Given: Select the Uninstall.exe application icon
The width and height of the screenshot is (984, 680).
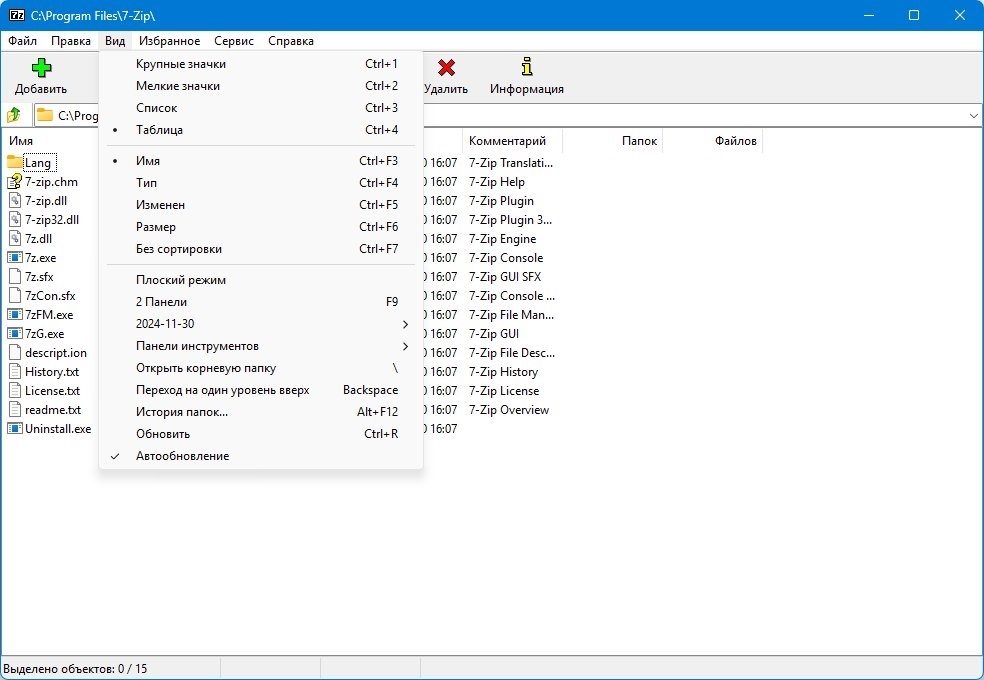Looking at the screenshot, I should point(14,428).
